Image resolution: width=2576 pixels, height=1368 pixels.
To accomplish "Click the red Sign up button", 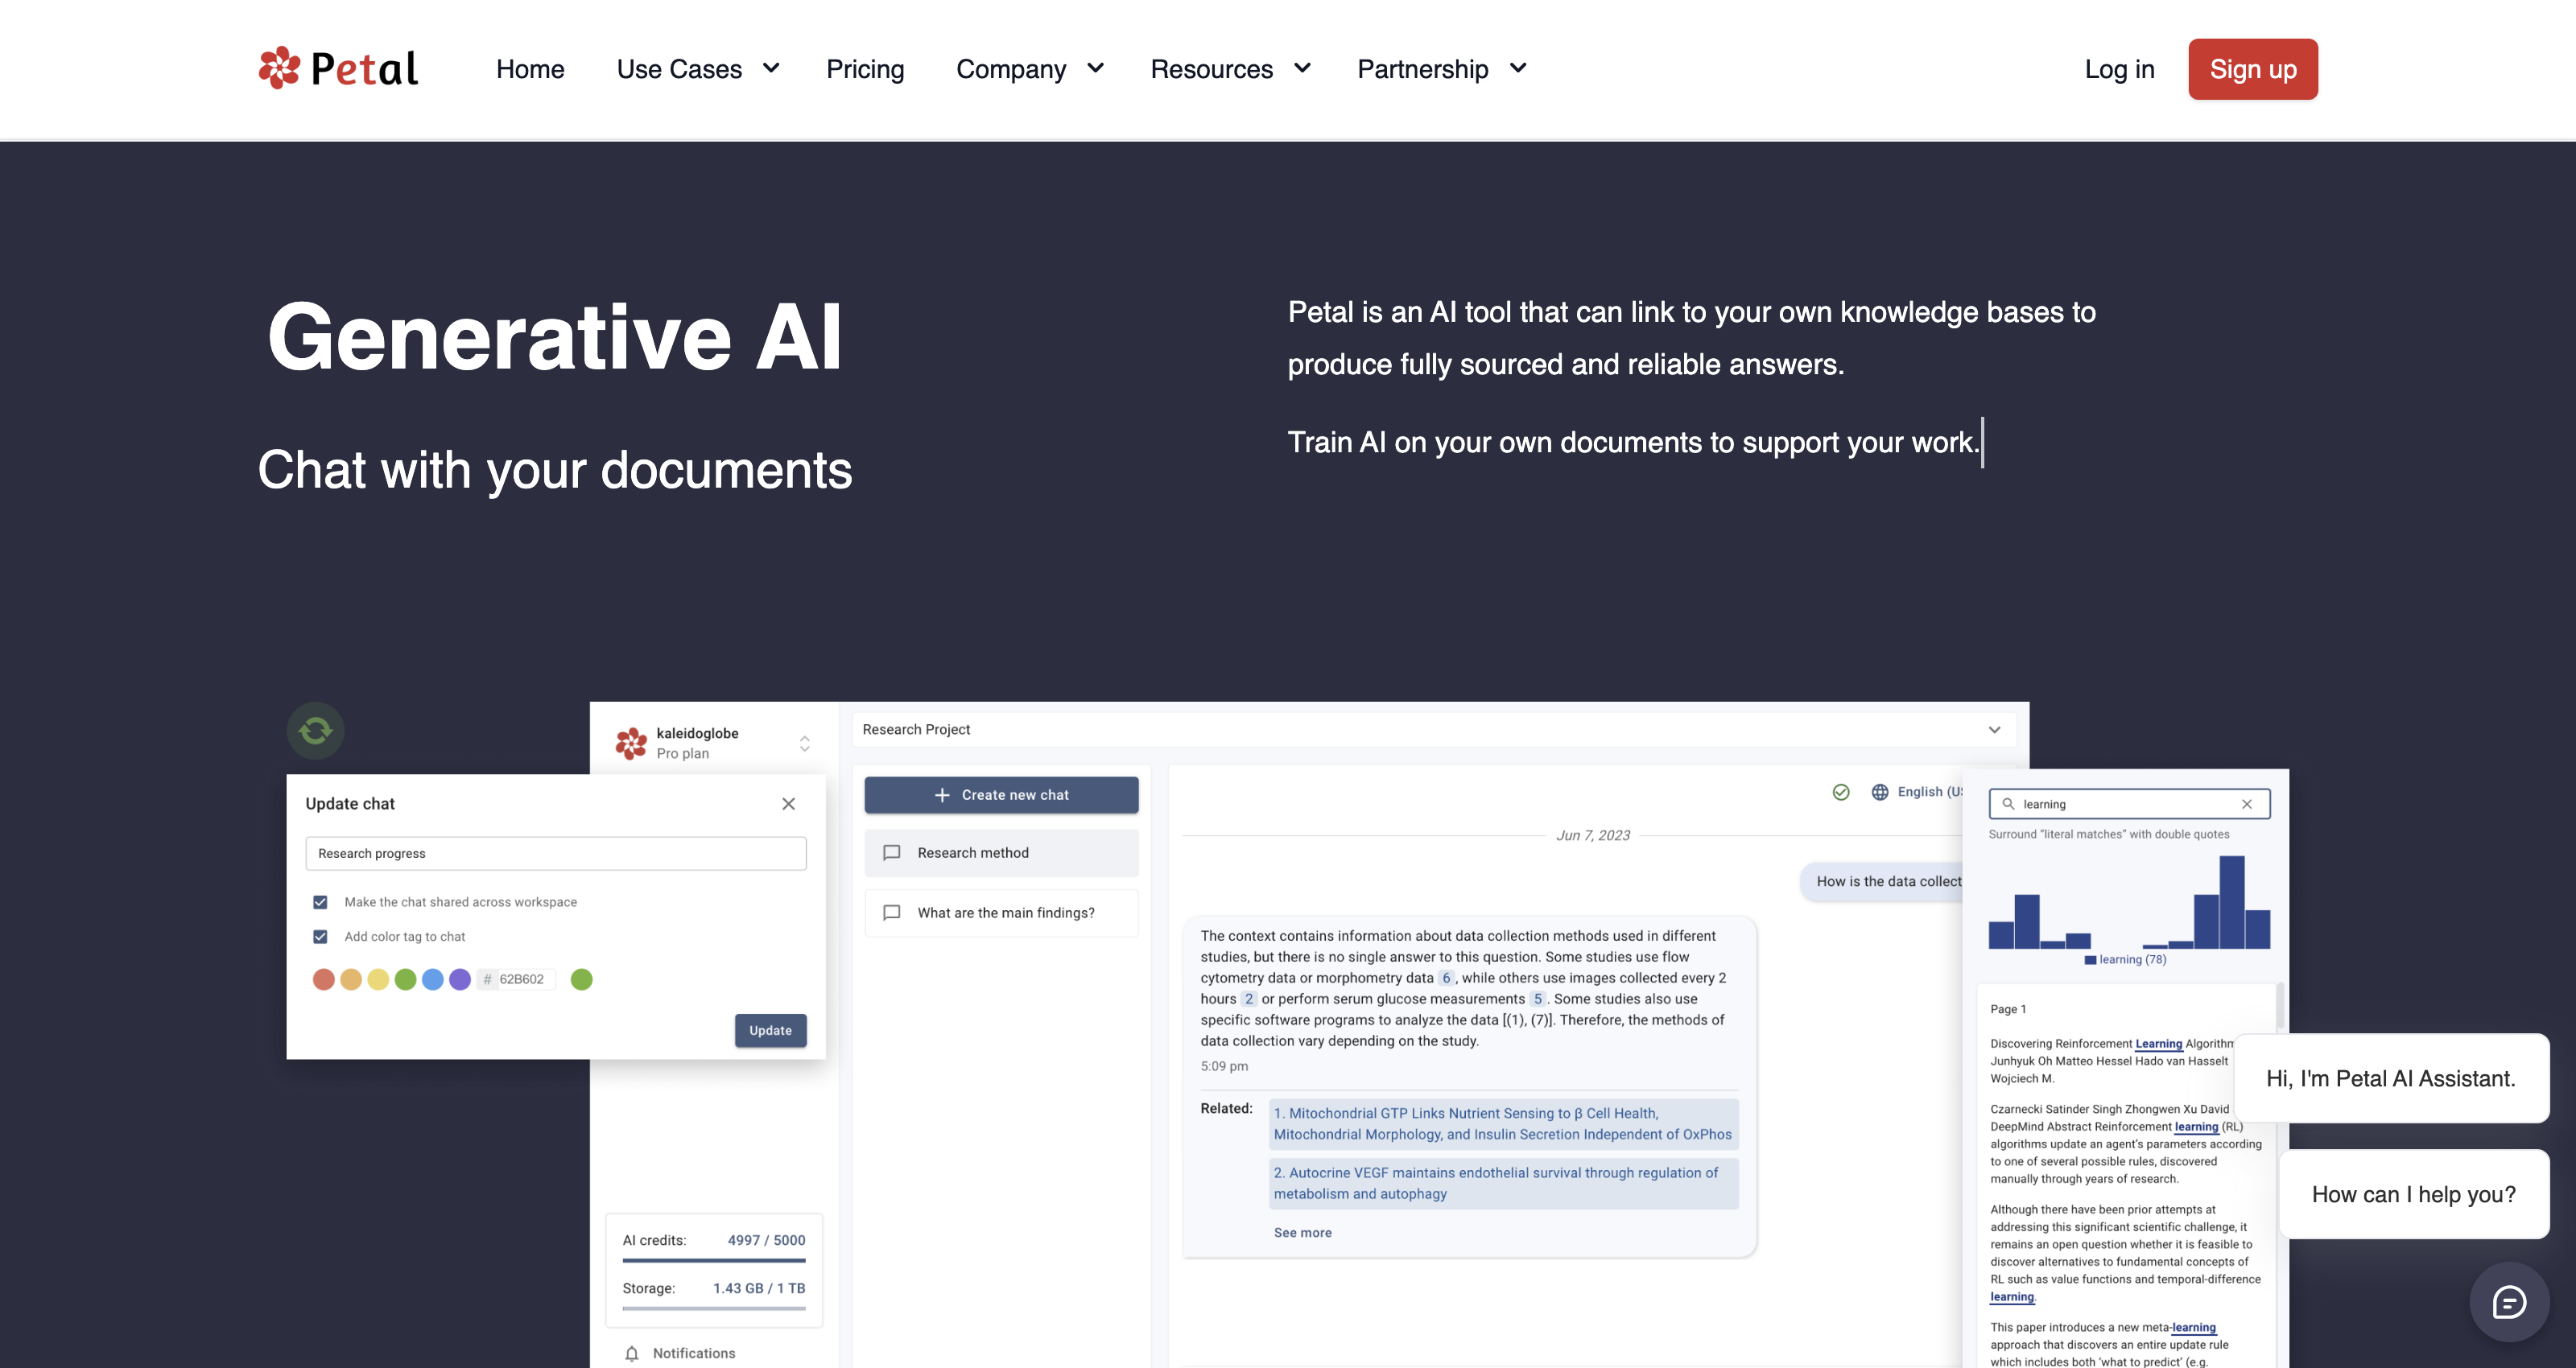I will point(2253,69).
